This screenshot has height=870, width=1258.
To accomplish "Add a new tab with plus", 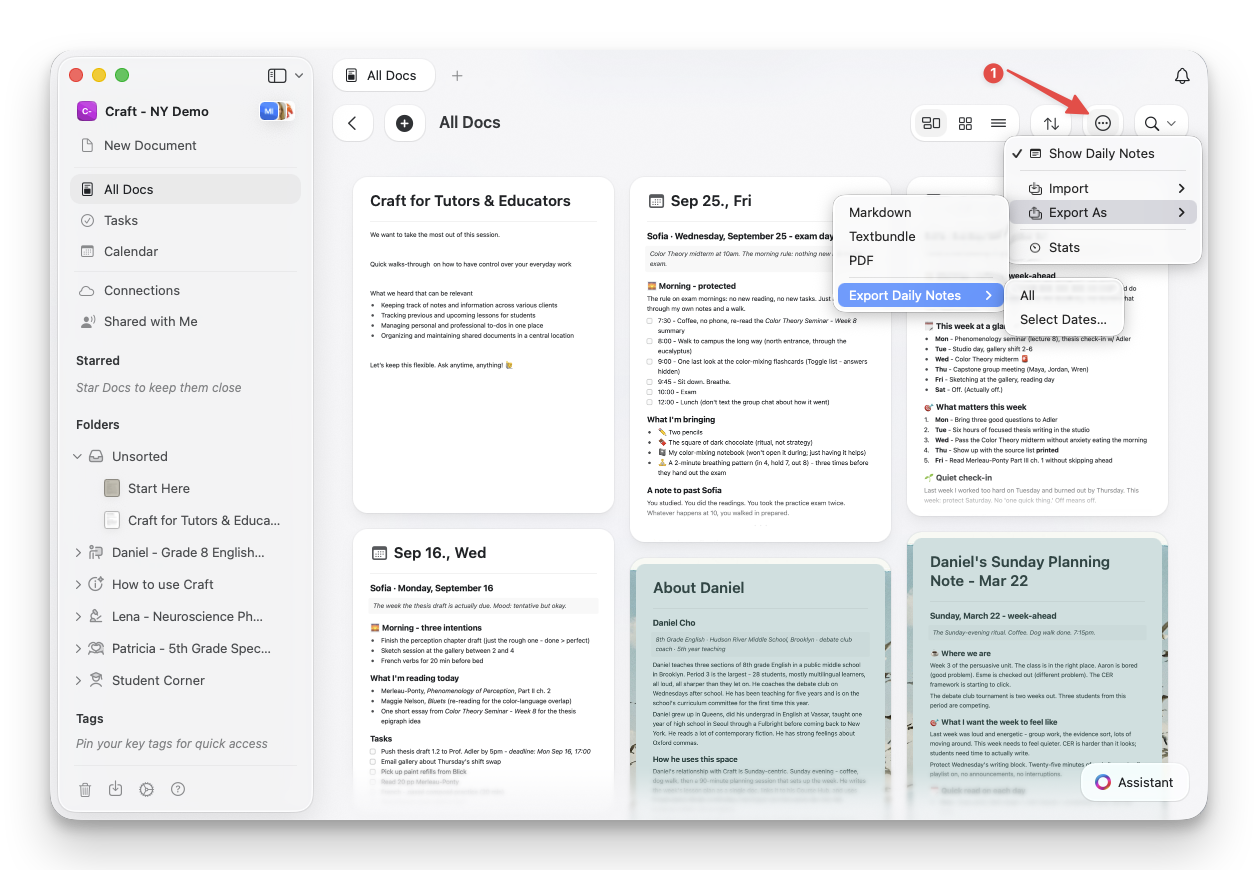I will (x=457, y=75).
